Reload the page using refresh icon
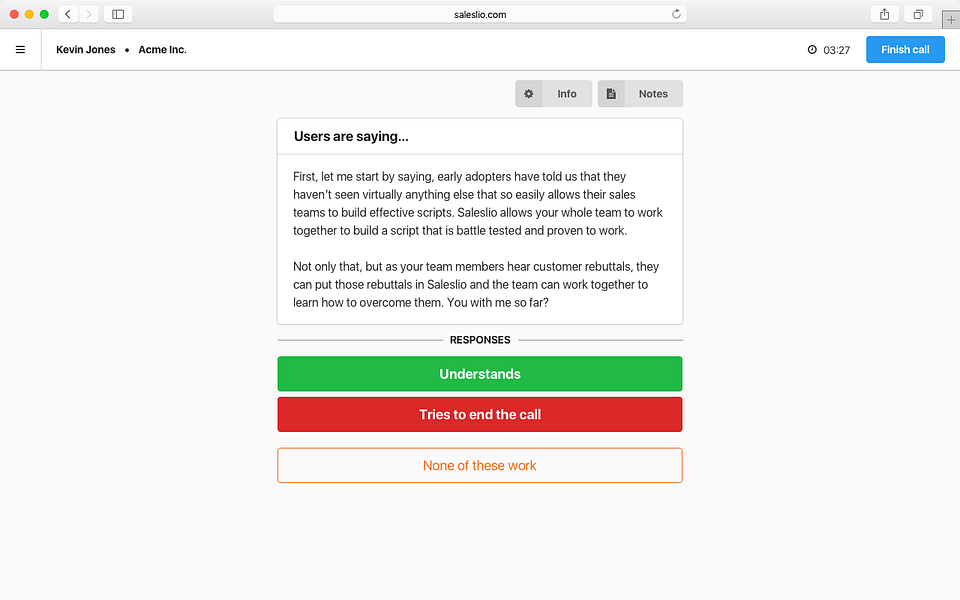The image size is (960, 600). pos(676,14)
